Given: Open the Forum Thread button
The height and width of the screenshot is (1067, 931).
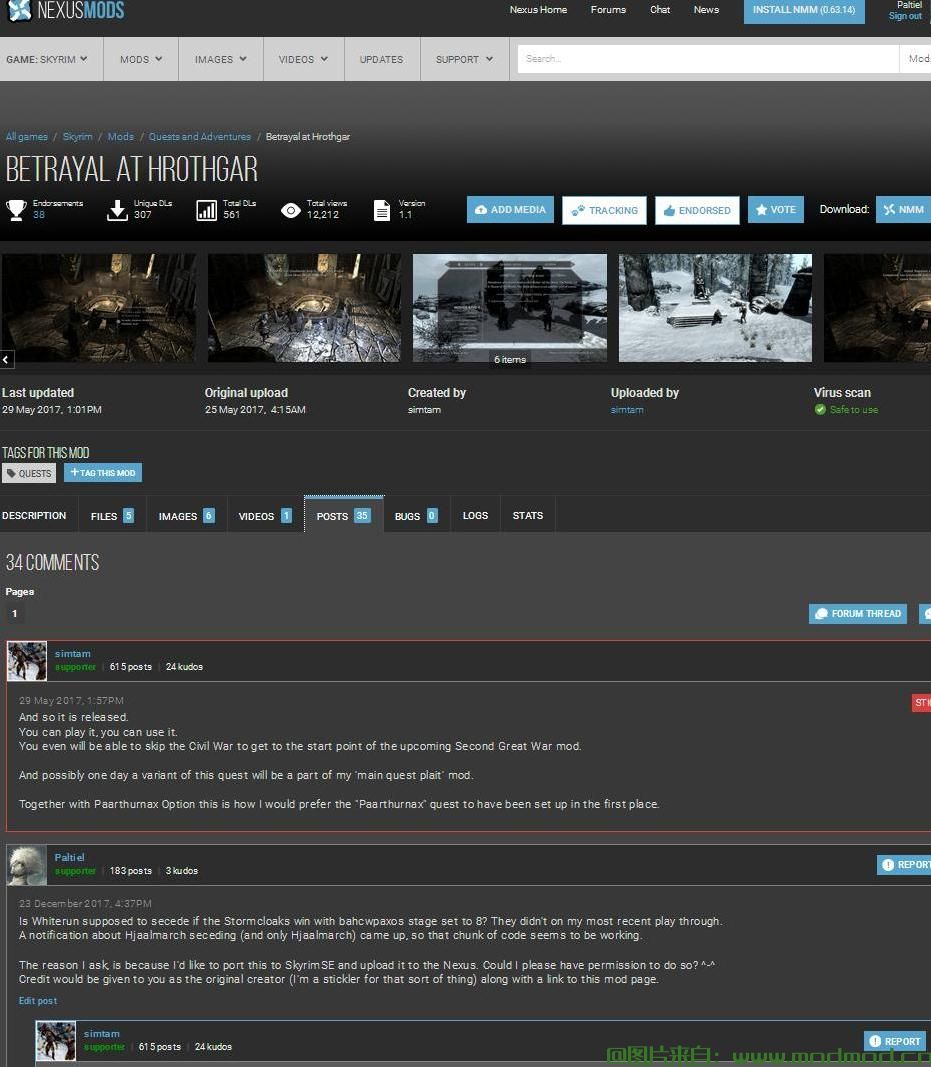Looking at the screenshot, I should (x=858, y=614).
